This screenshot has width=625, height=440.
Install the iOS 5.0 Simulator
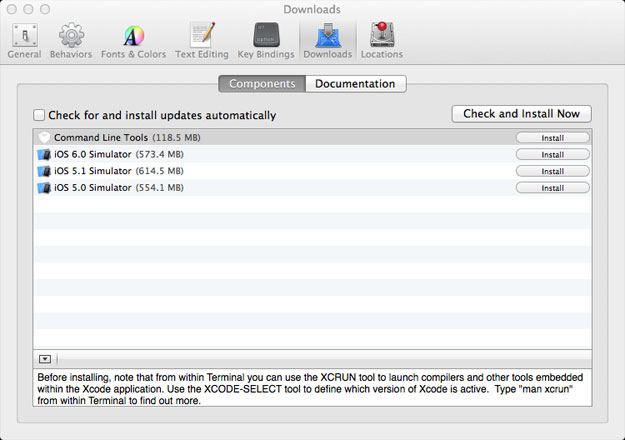click(552, 188)
